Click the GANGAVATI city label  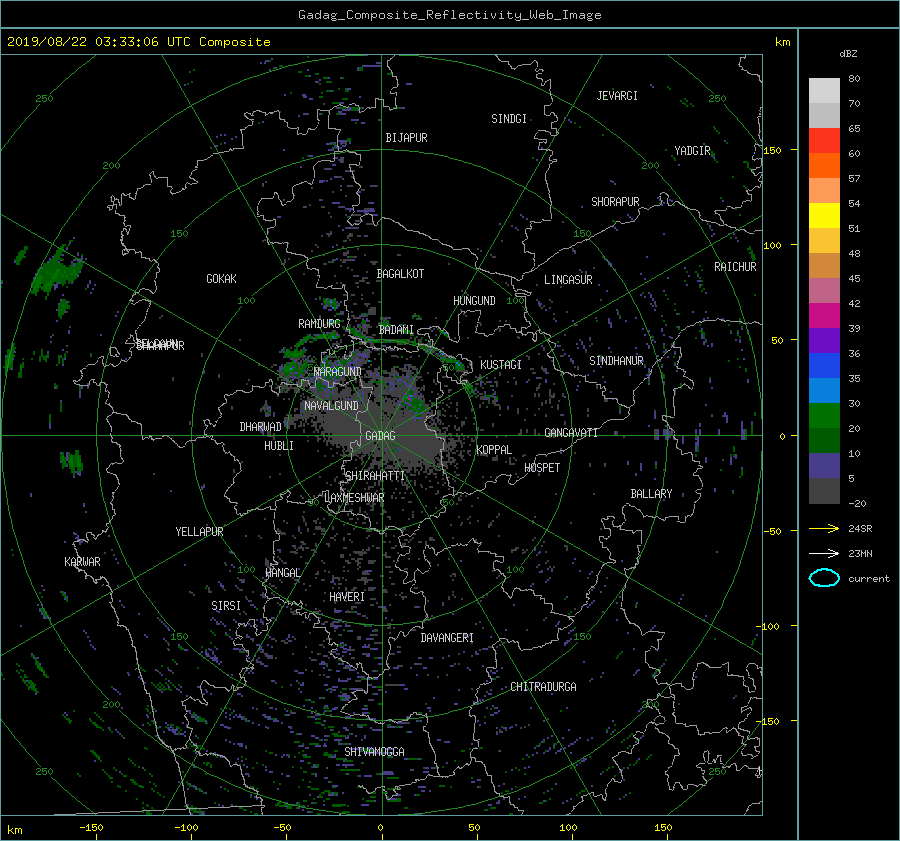(x=571, y=433)
